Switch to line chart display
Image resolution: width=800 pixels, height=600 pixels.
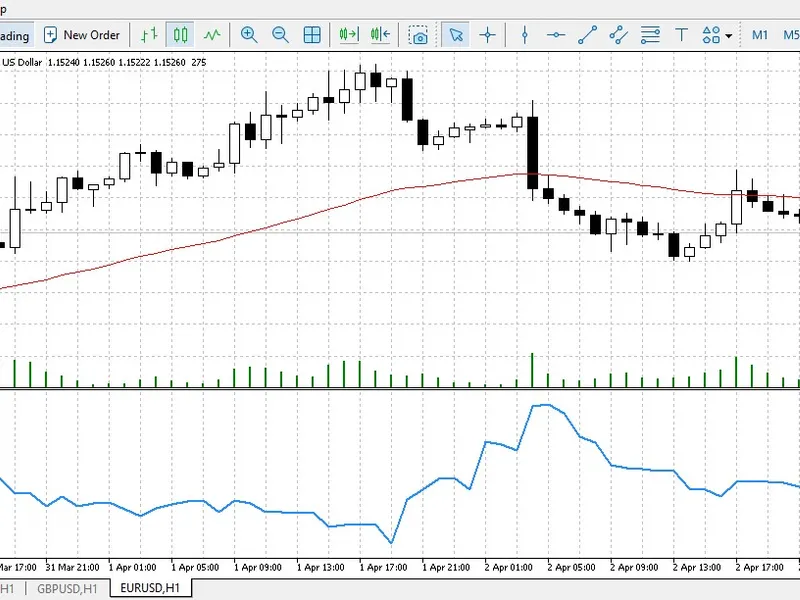[212, 35]
